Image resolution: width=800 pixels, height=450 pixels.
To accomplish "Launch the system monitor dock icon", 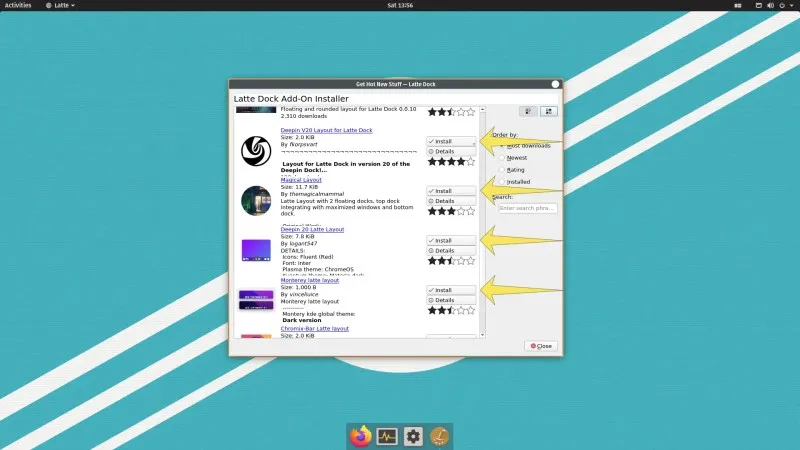I will tap(387, 436).
